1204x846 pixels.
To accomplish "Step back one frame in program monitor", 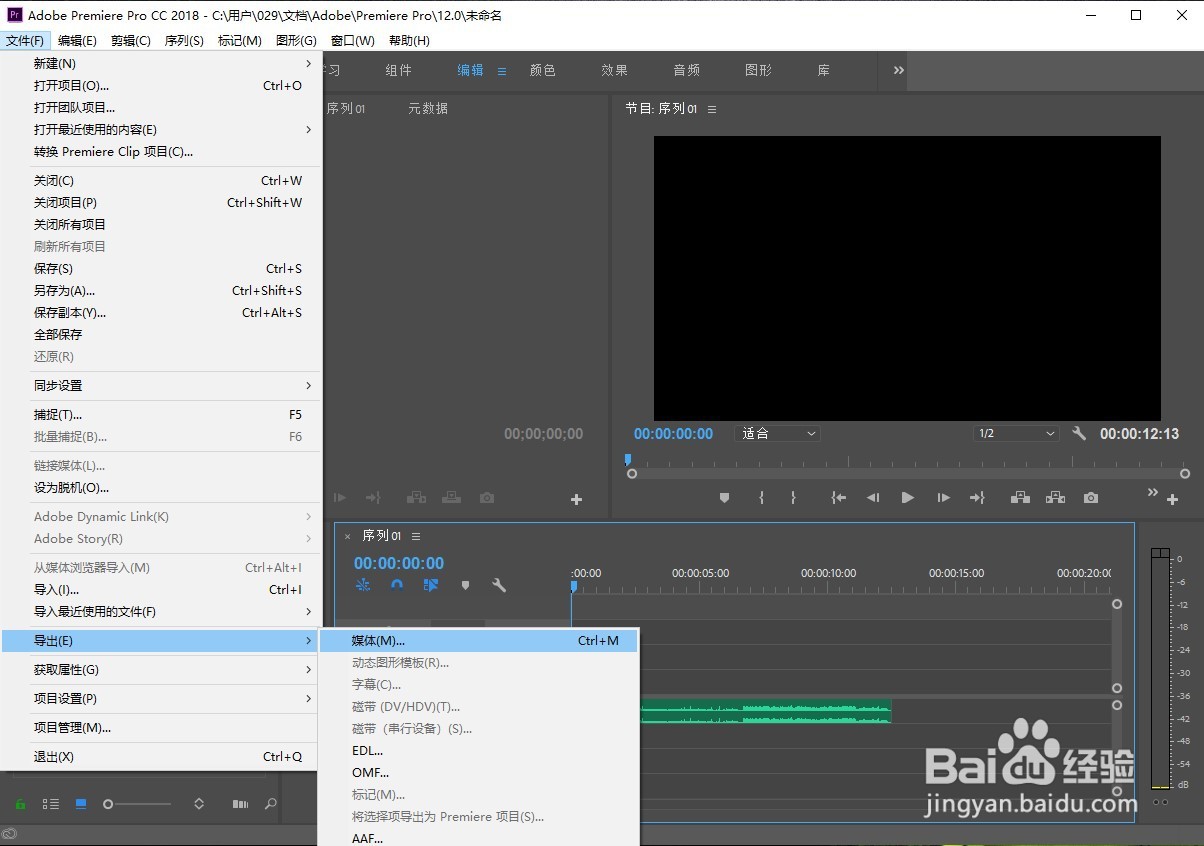I will click(x=873, y=498).
